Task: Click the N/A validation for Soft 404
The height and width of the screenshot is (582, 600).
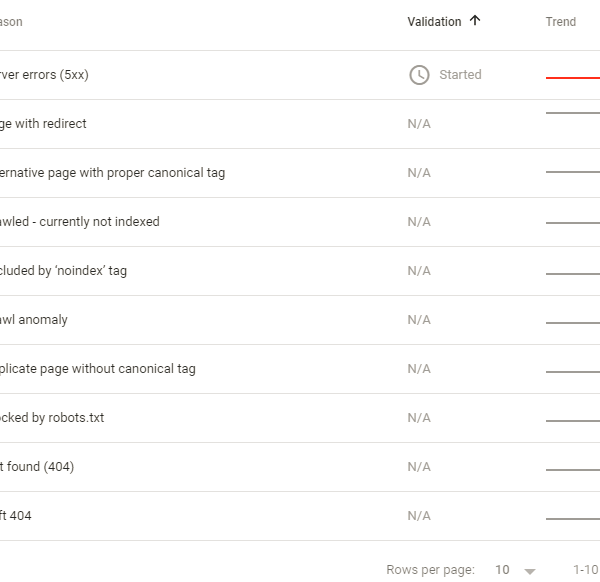Action: coord(419,516)
